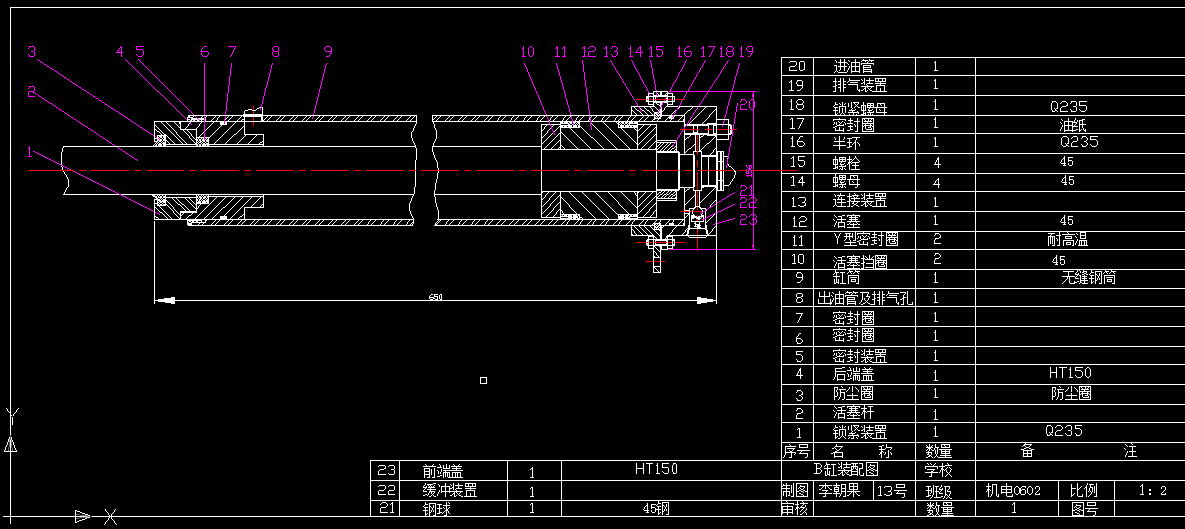Click the 活塞杆 name cell
This screenshot has height=529, width=1185.
point(854,413)
